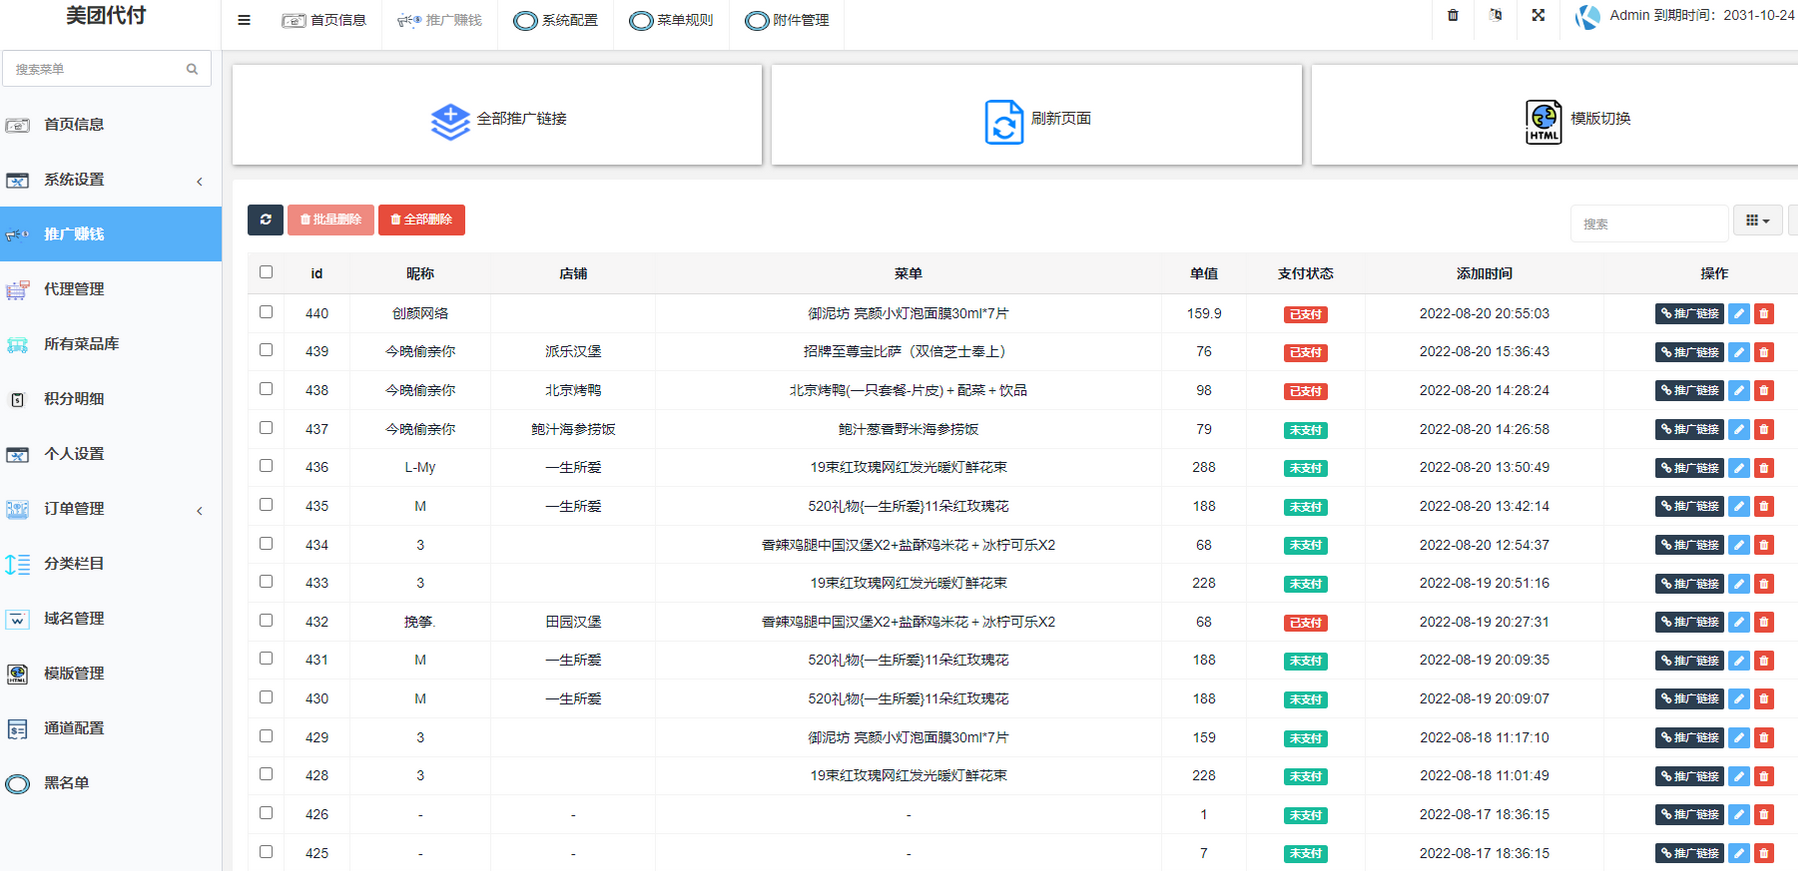Check the checkbox for row 428

click(x=266, y=774)
